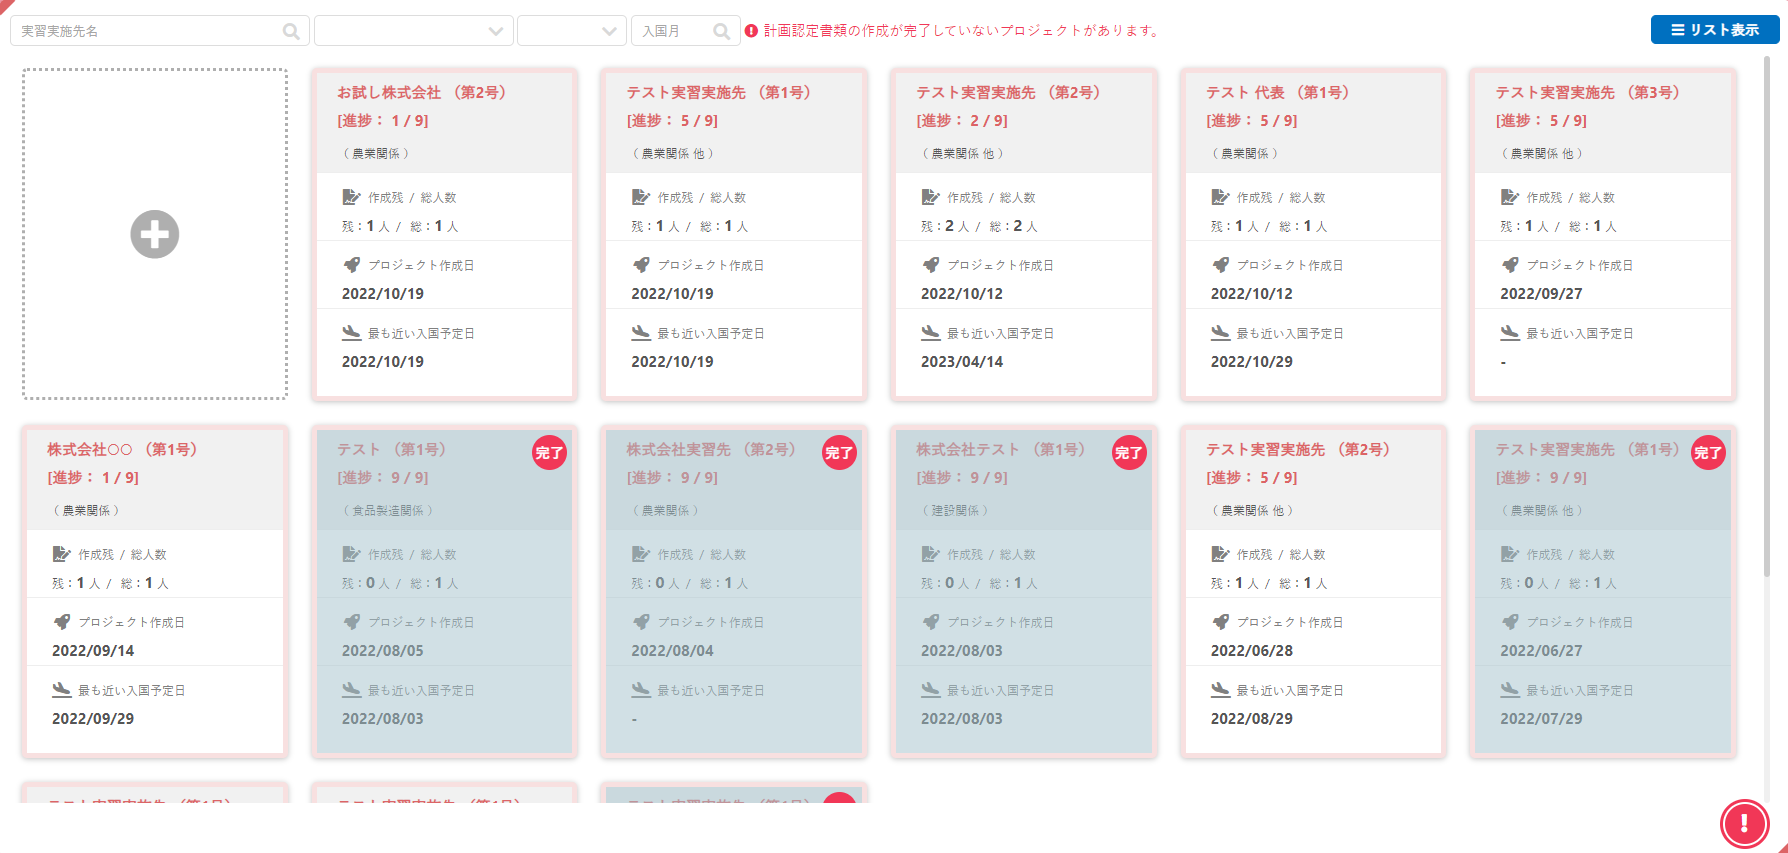
Task: Click the plus icon to add project
Action: point(155,234)
